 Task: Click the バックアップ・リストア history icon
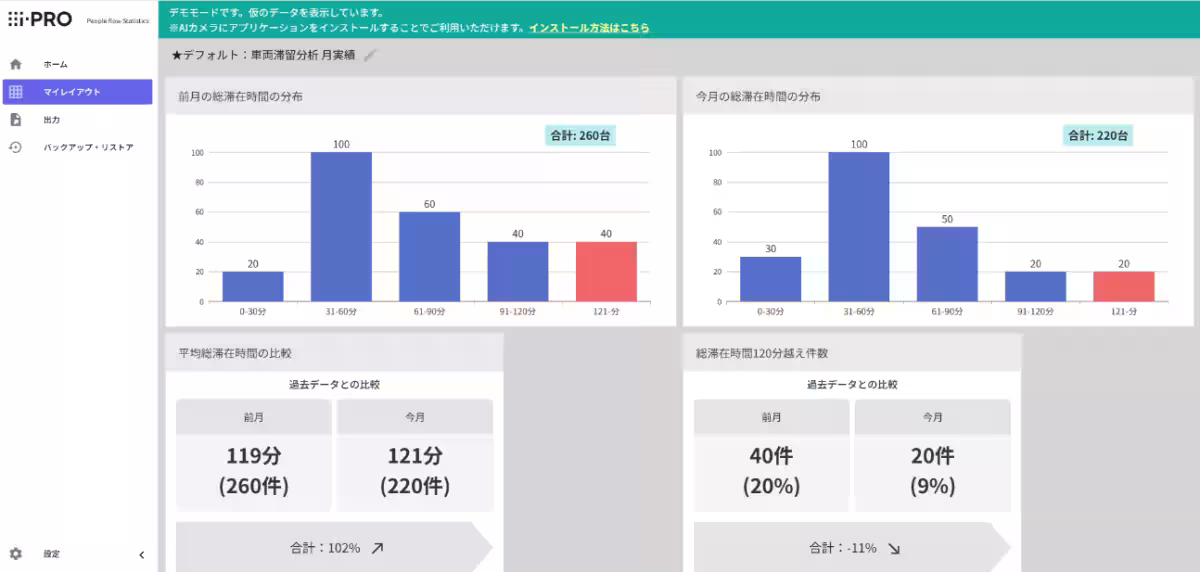(x=15, y=147)
